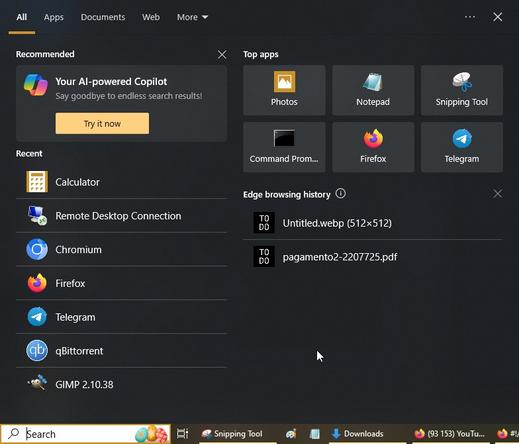Click the taskbar Search input field
519x444 pixels.
(x=86, y=434)
